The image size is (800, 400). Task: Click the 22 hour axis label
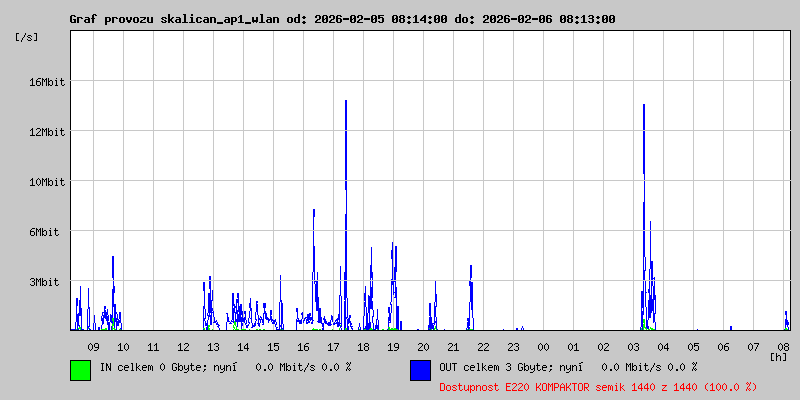click(483, 347)
